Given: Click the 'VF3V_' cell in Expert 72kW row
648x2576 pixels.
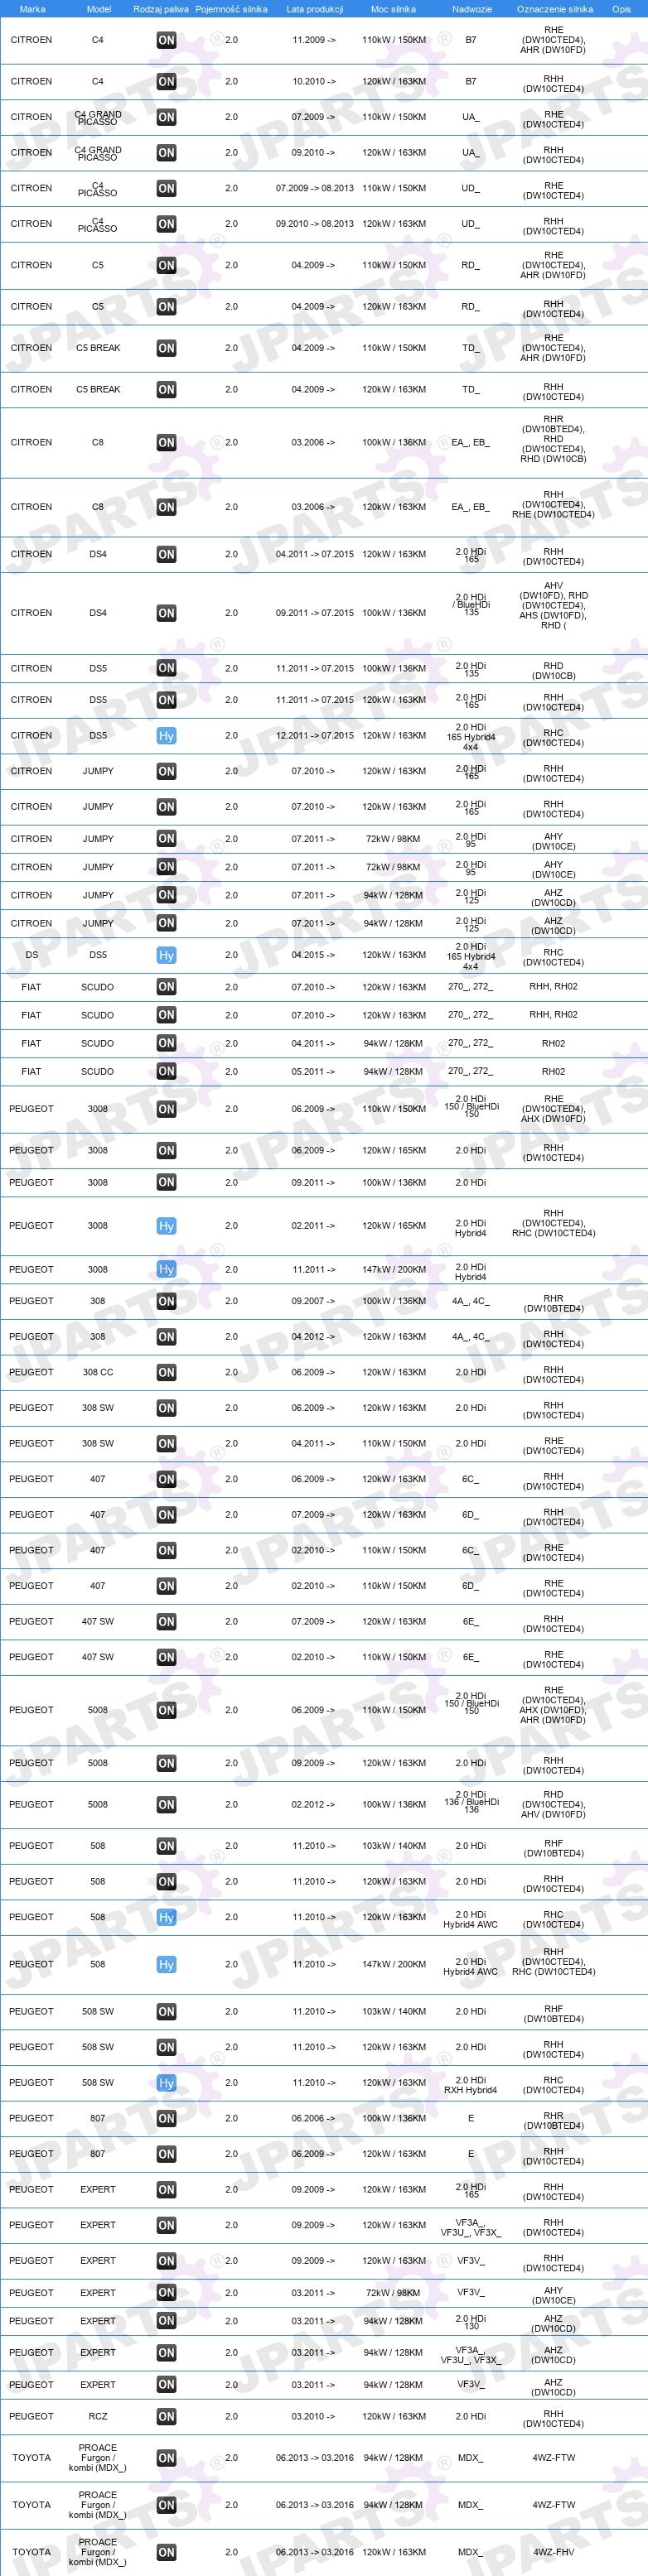Looking at the screenshot, I should pyautogui.click(x=470, y=2293).
